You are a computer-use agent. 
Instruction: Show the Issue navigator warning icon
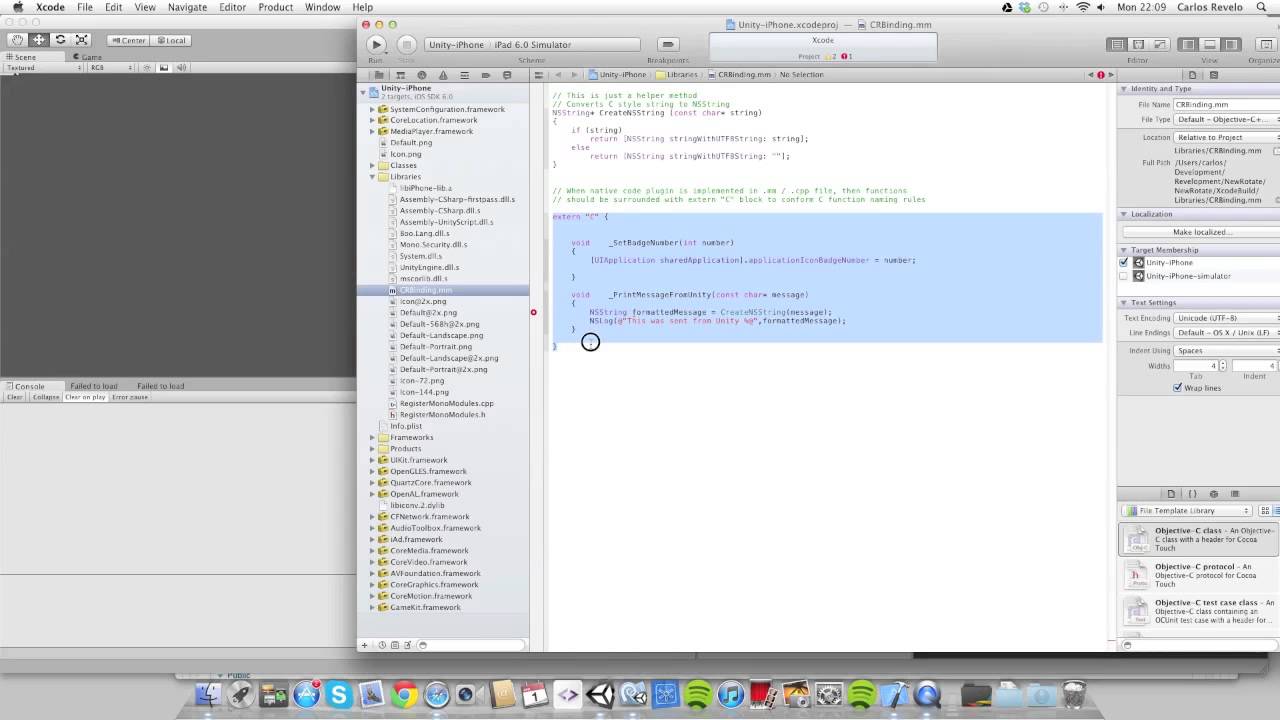(443, 75)
